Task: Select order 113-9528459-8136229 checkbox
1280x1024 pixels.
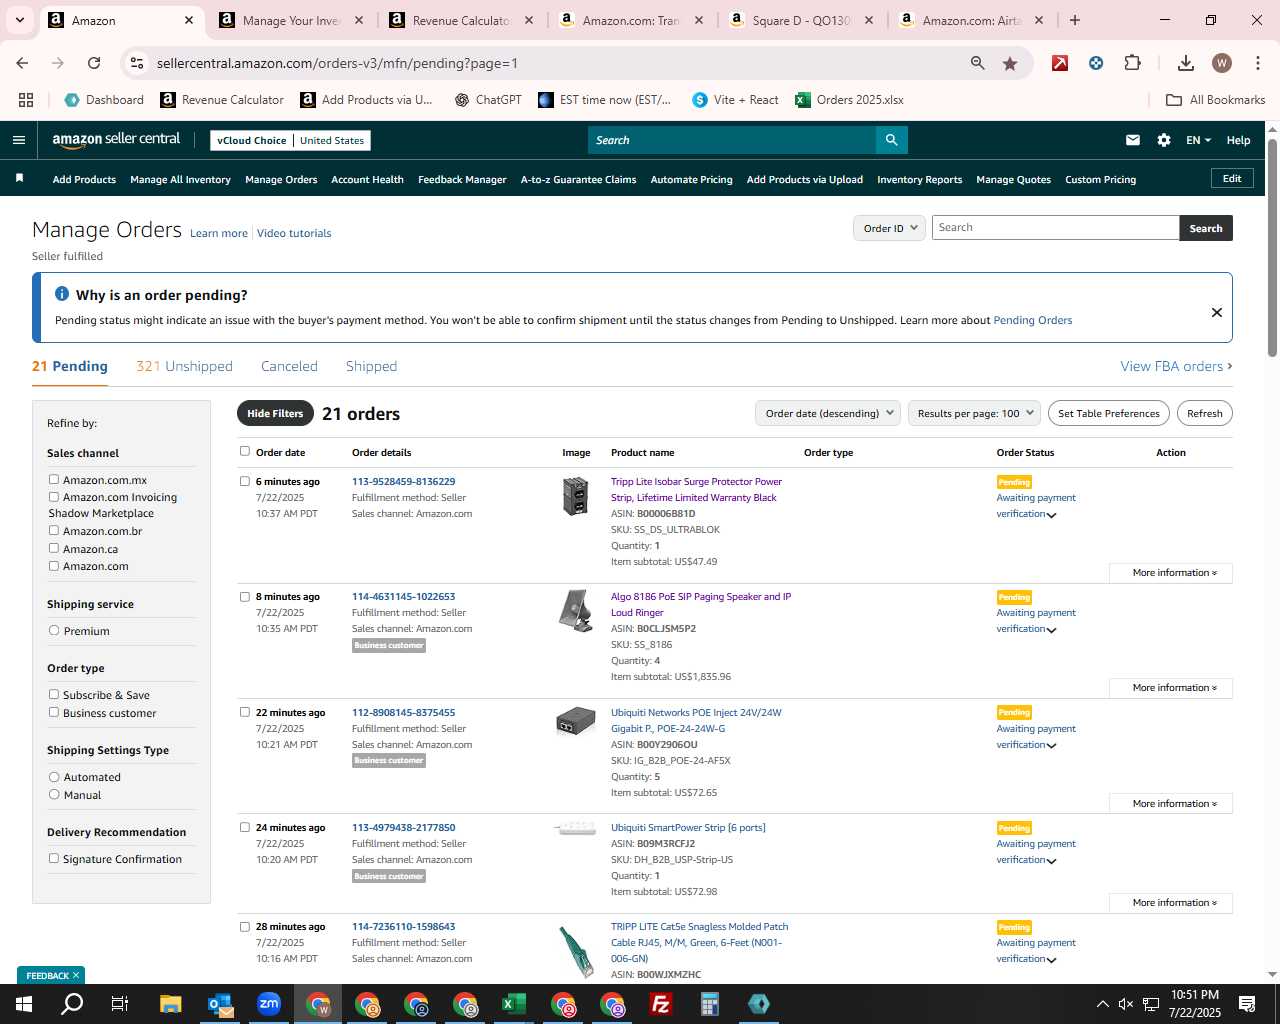Action: tap(245, 481)
